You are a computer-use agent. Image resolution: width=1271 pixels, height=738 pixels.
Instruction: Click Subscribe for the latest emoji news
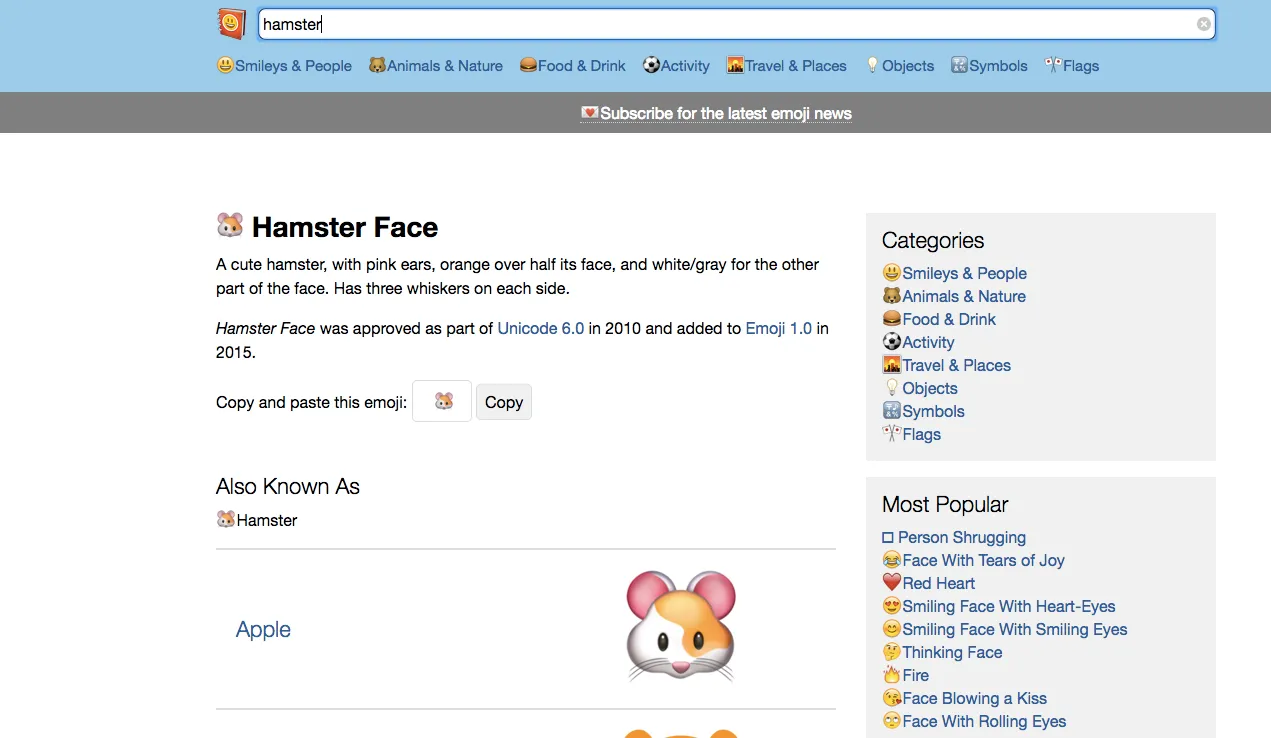point(716,113)
